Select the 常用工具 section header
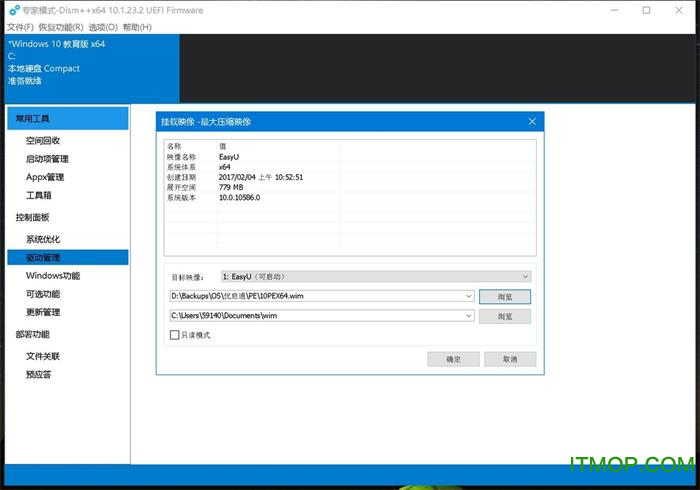The height and width of the screenshot is (490, 700). [68, 119]
